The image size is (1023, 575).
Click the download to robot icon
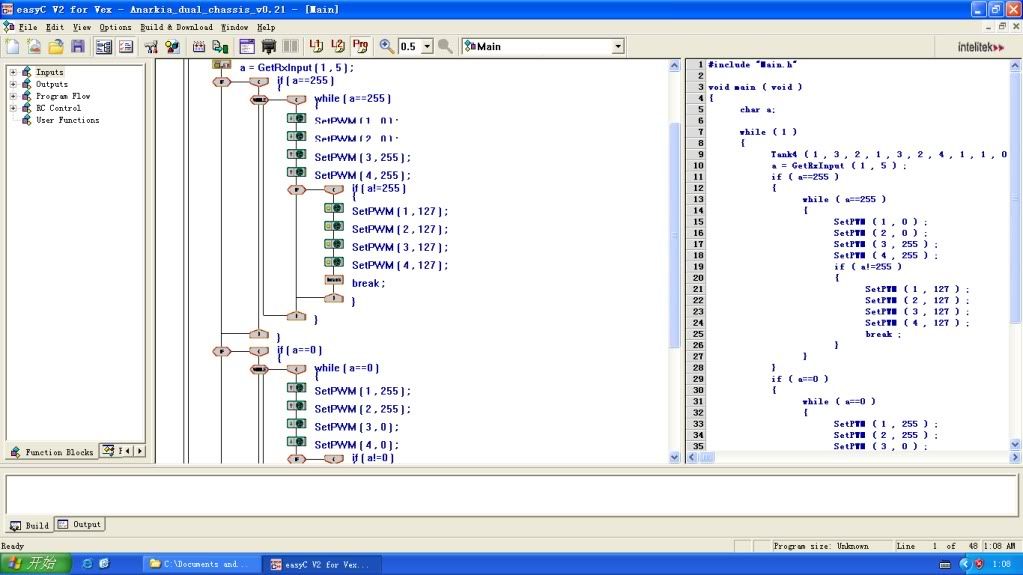click(221, 46)
